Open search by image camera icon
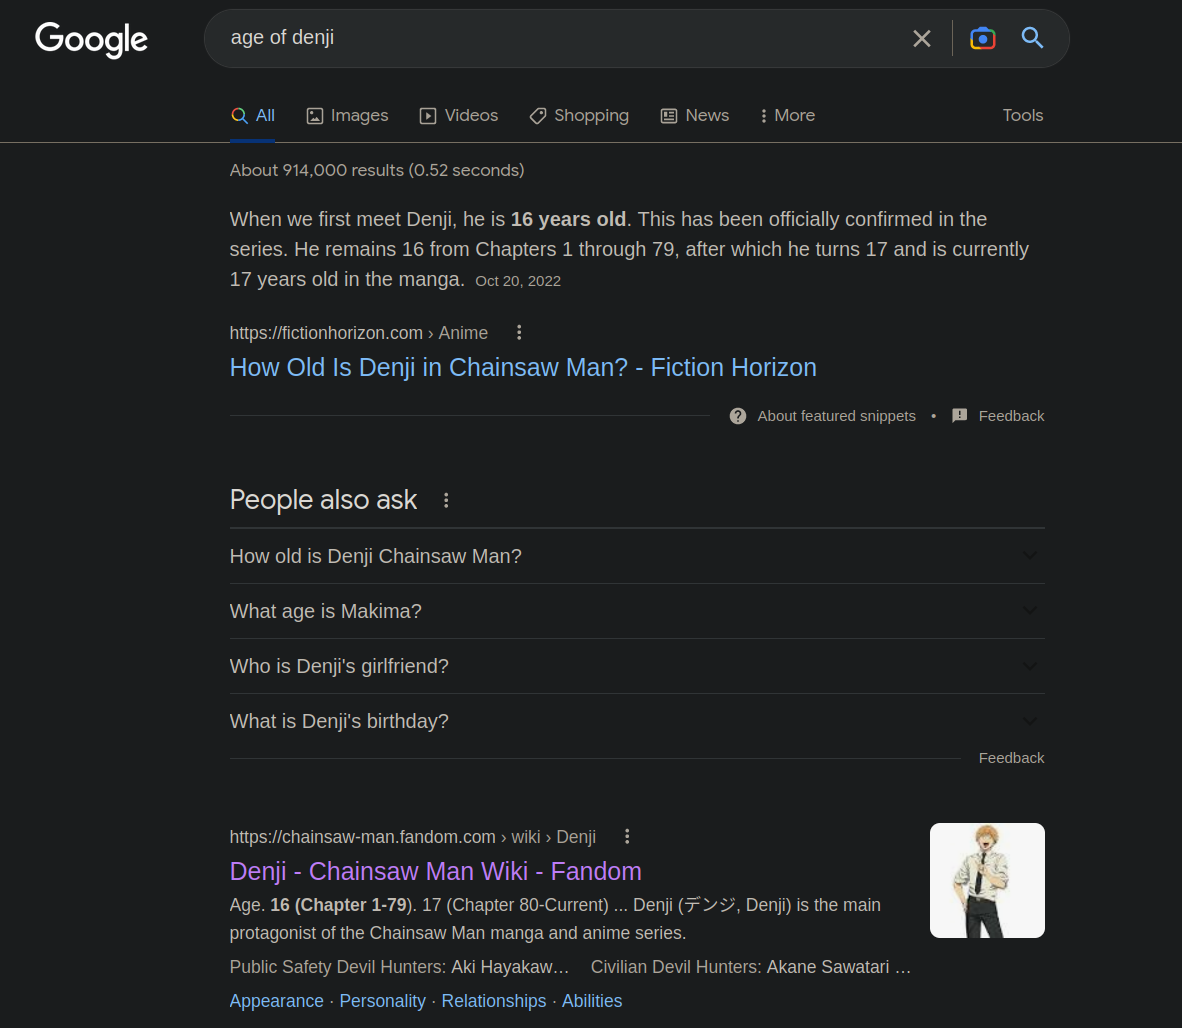Screen dimensions: 1182x1028 click(x=982, y=39)
